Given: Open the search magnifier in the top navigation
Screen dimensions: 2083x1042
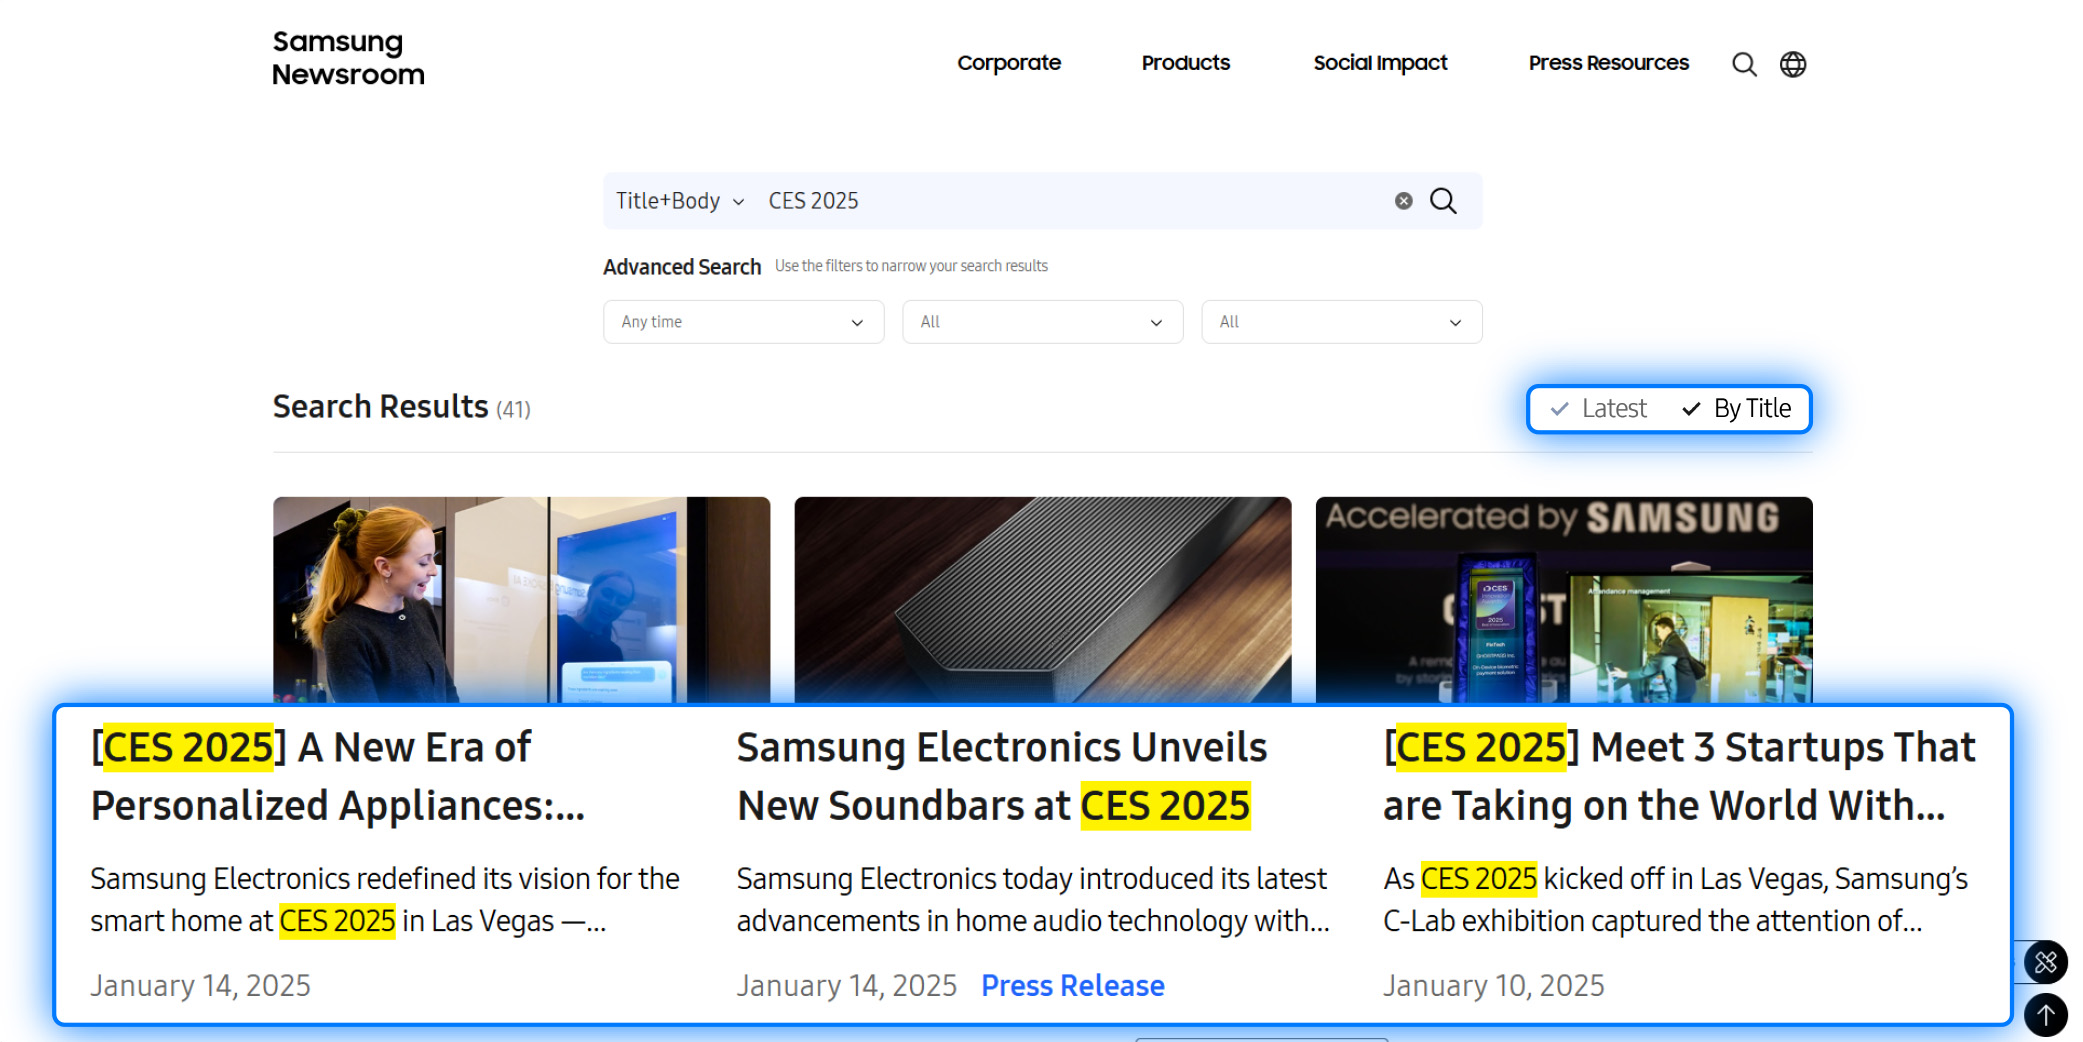Looking at the screenshot, I should point(1744,63).
